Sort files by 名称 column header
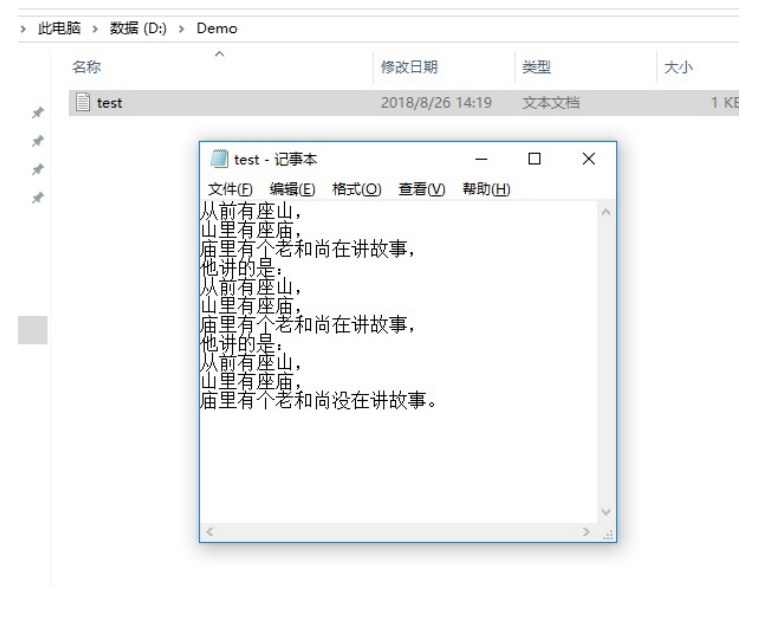 click(x=87, y=67)
